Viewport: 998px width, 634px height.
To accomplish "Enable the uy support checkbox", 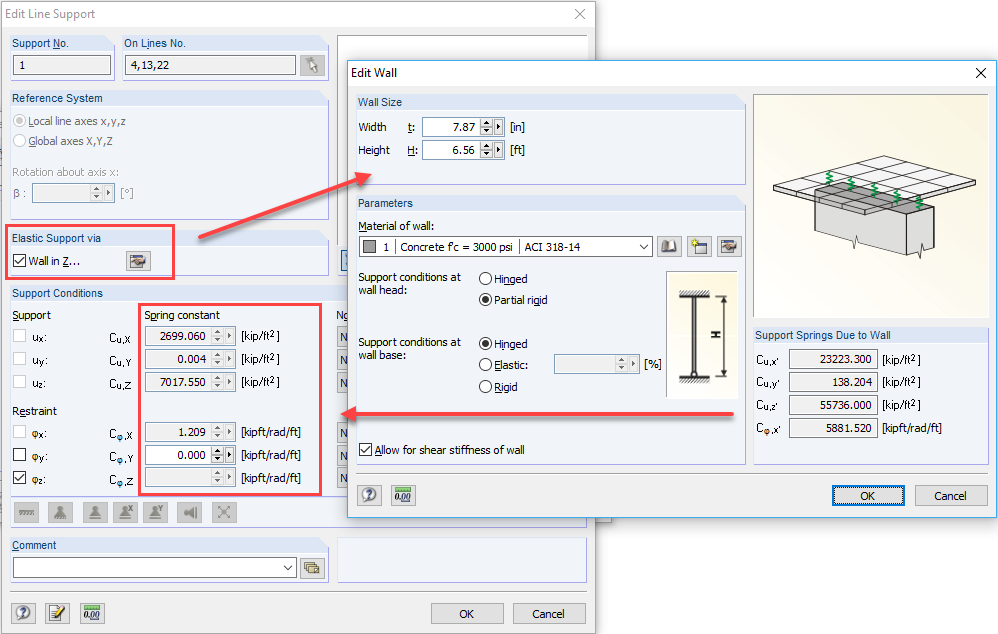I will pos(20,359).
